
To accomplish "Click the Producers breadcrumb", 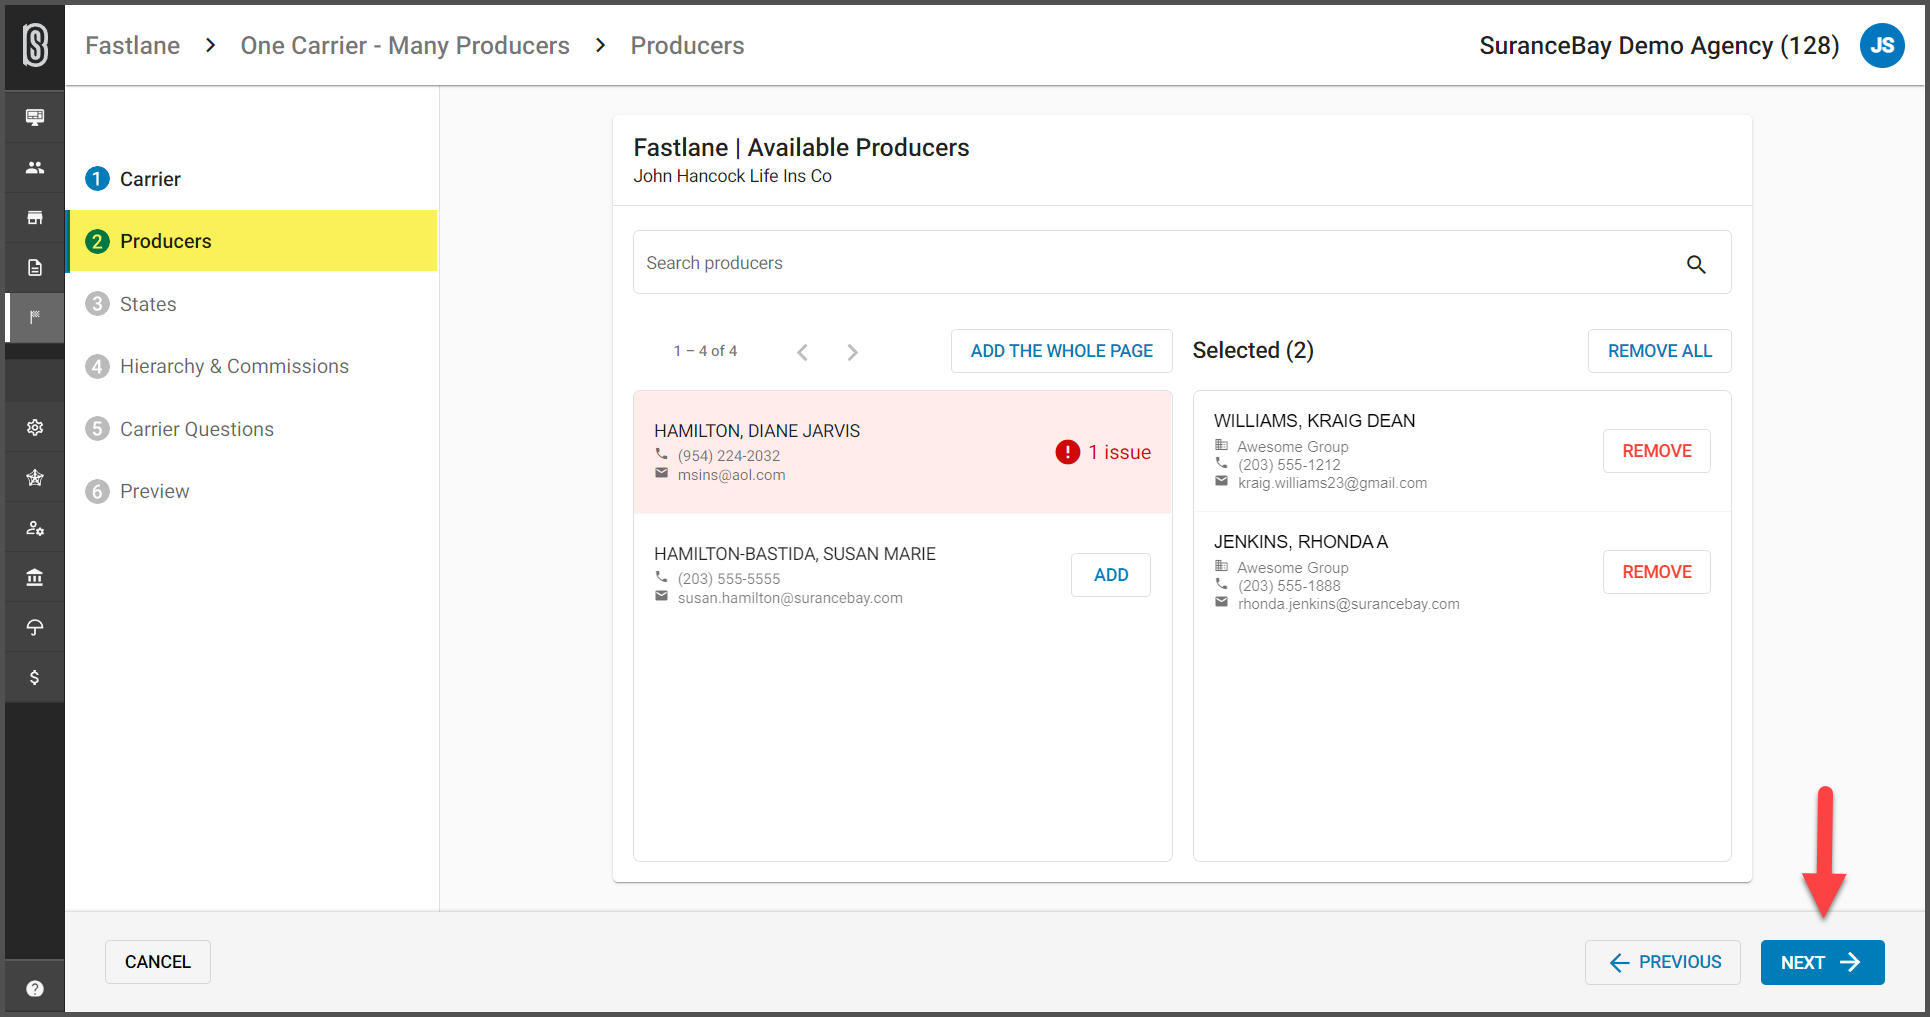I will pos(687,45).
